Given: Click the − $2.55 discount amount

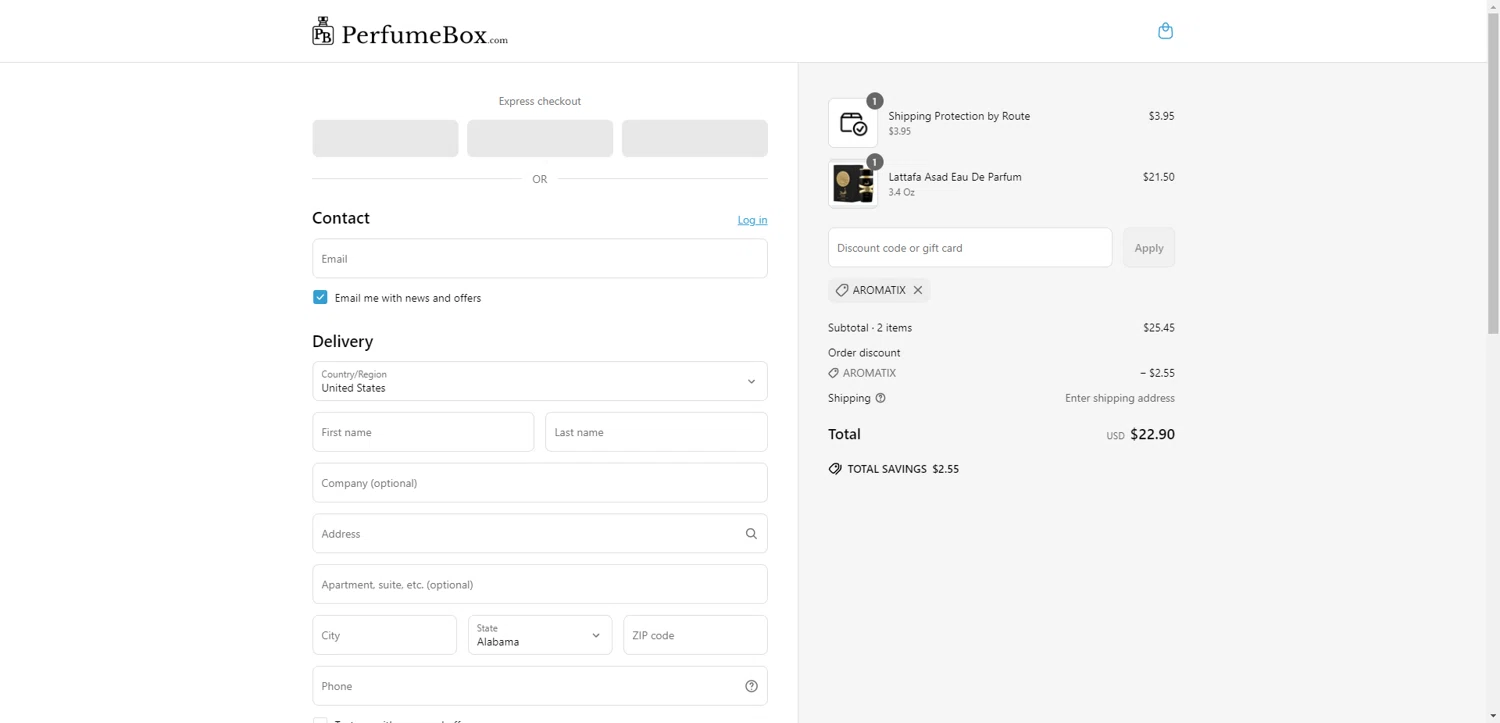Looking at the screenshot, I should (1157, 373).
